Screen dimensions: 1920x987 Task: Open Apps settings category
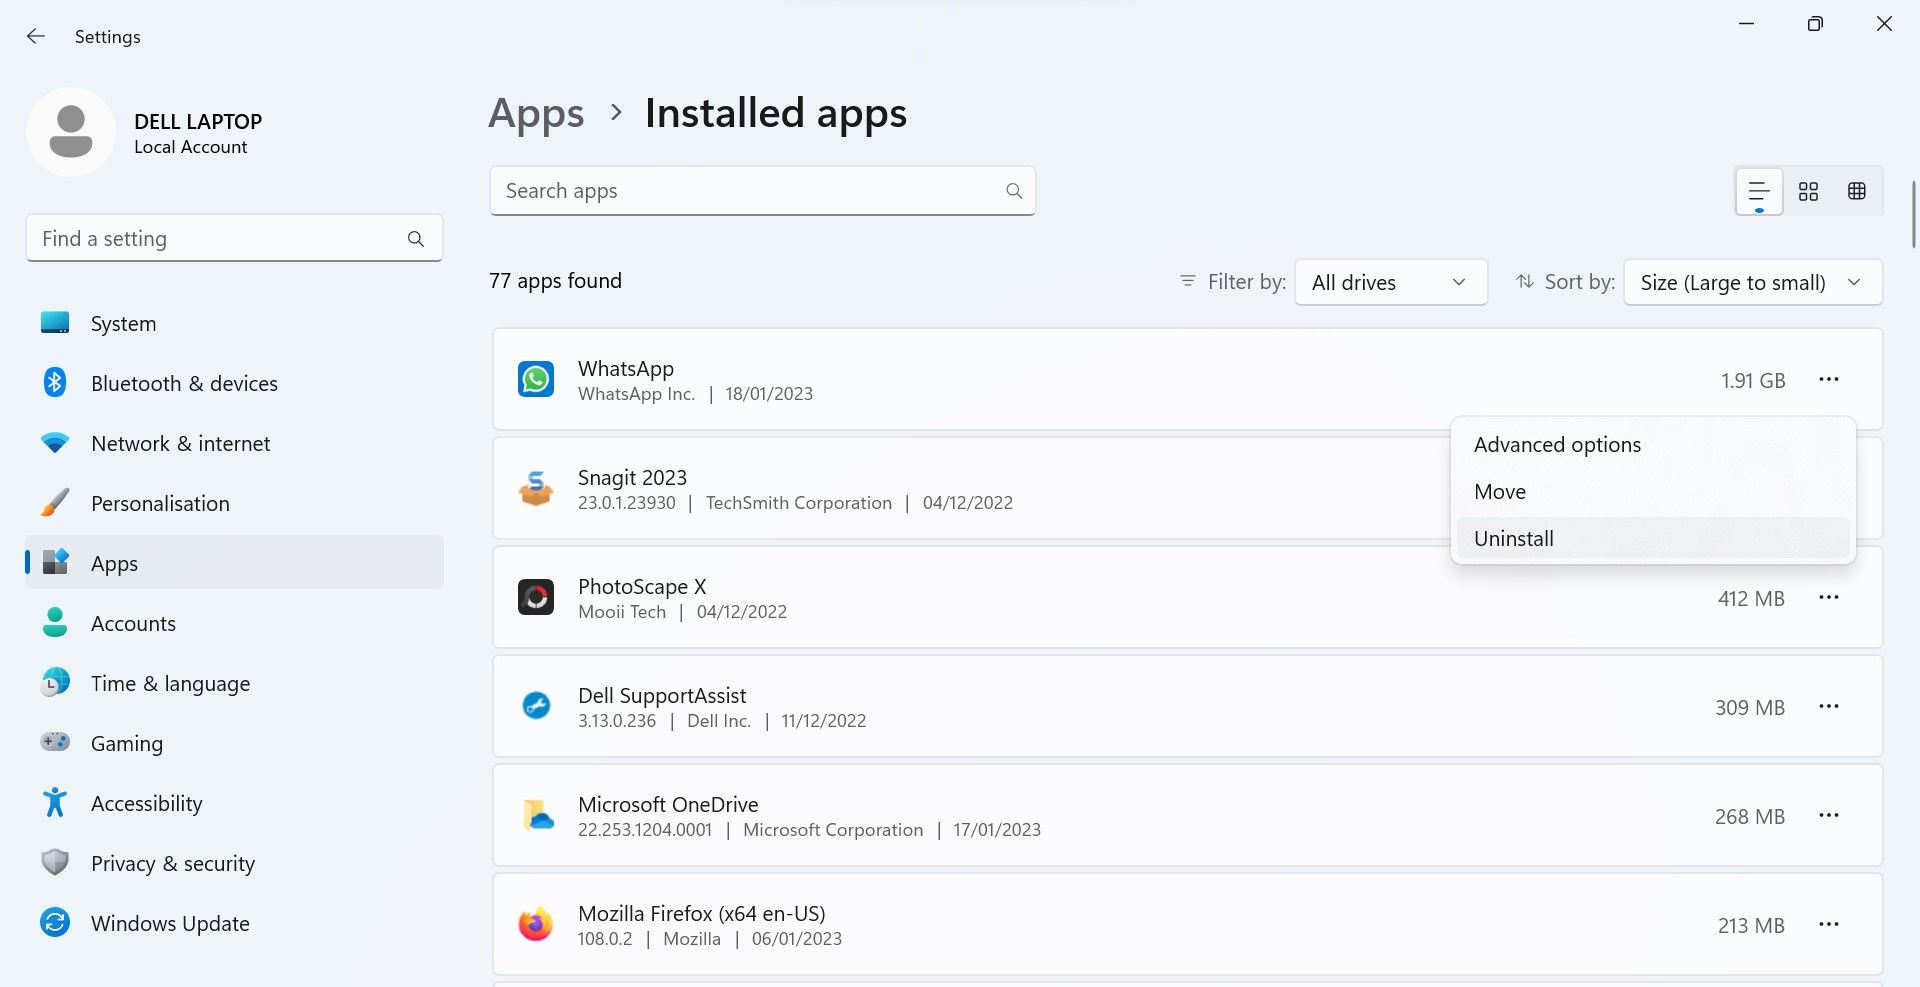[235, 563]
